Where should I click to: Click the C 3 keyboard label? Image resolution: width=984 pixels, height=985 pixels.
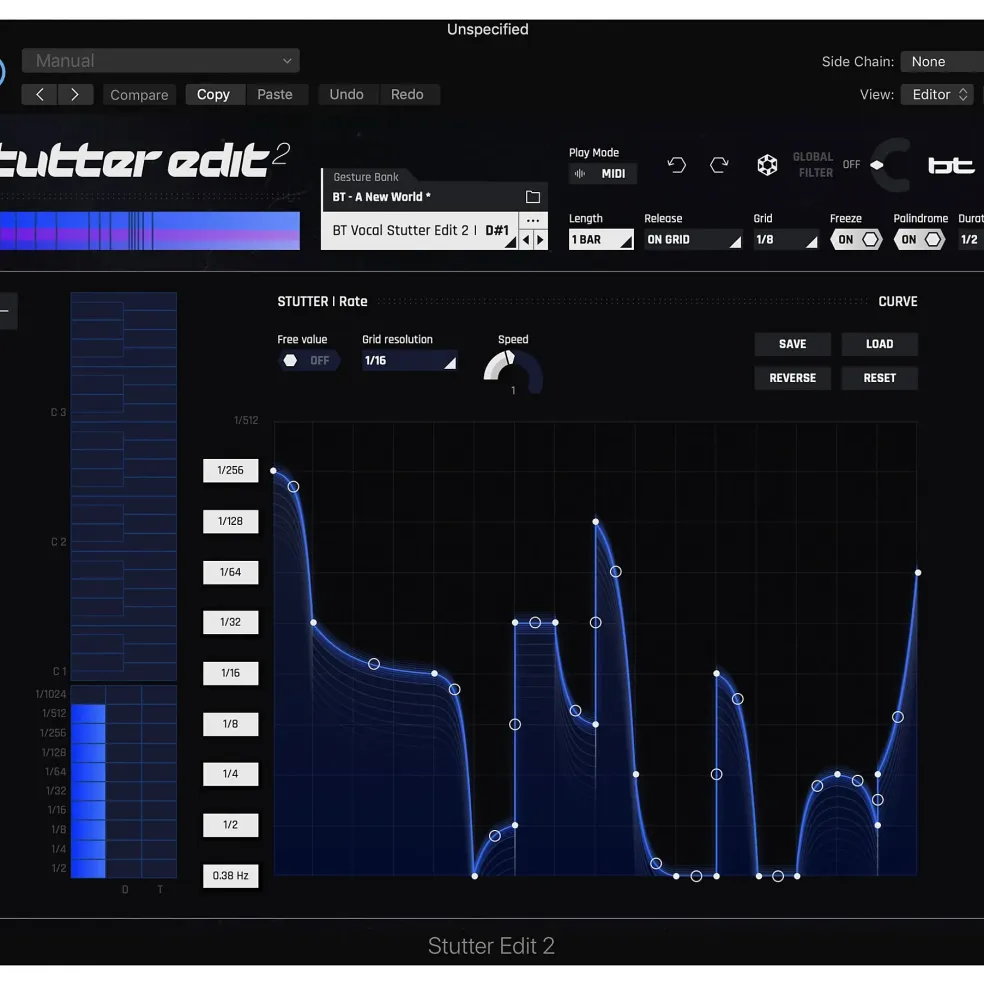coord(58,413)
